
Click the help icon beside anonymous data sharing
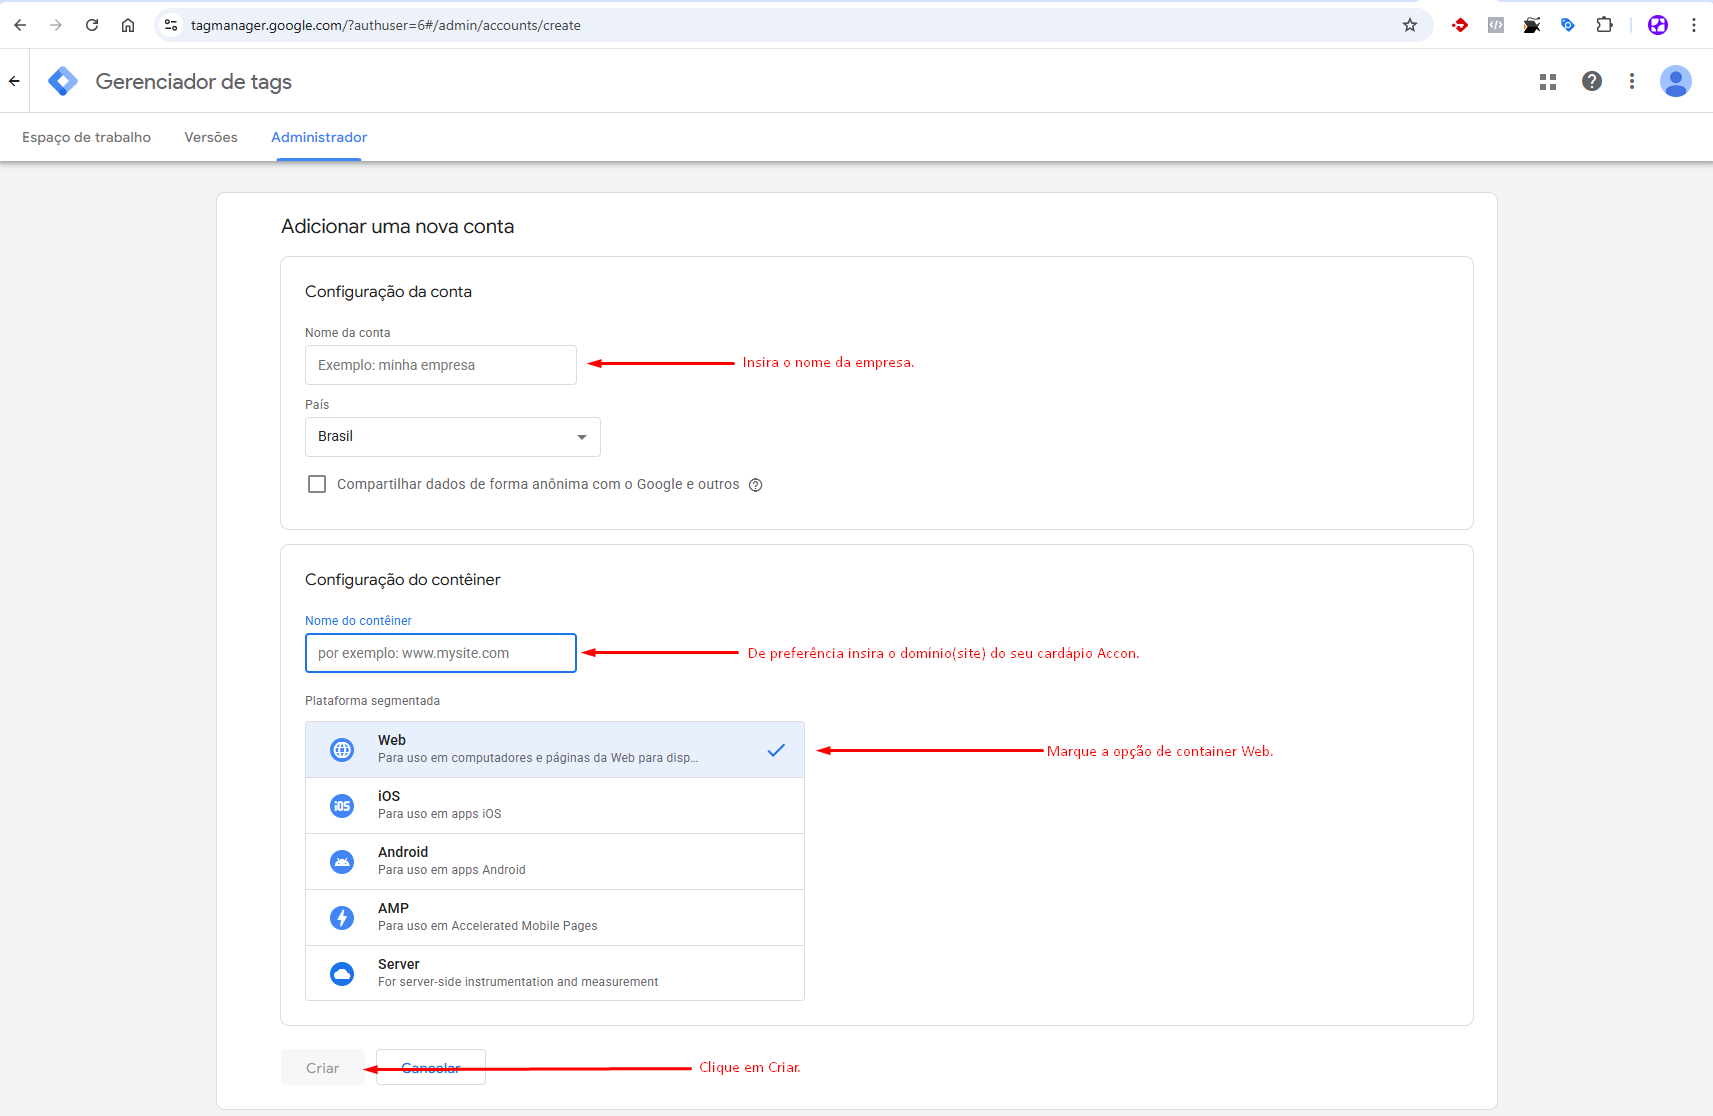(756, 485)
